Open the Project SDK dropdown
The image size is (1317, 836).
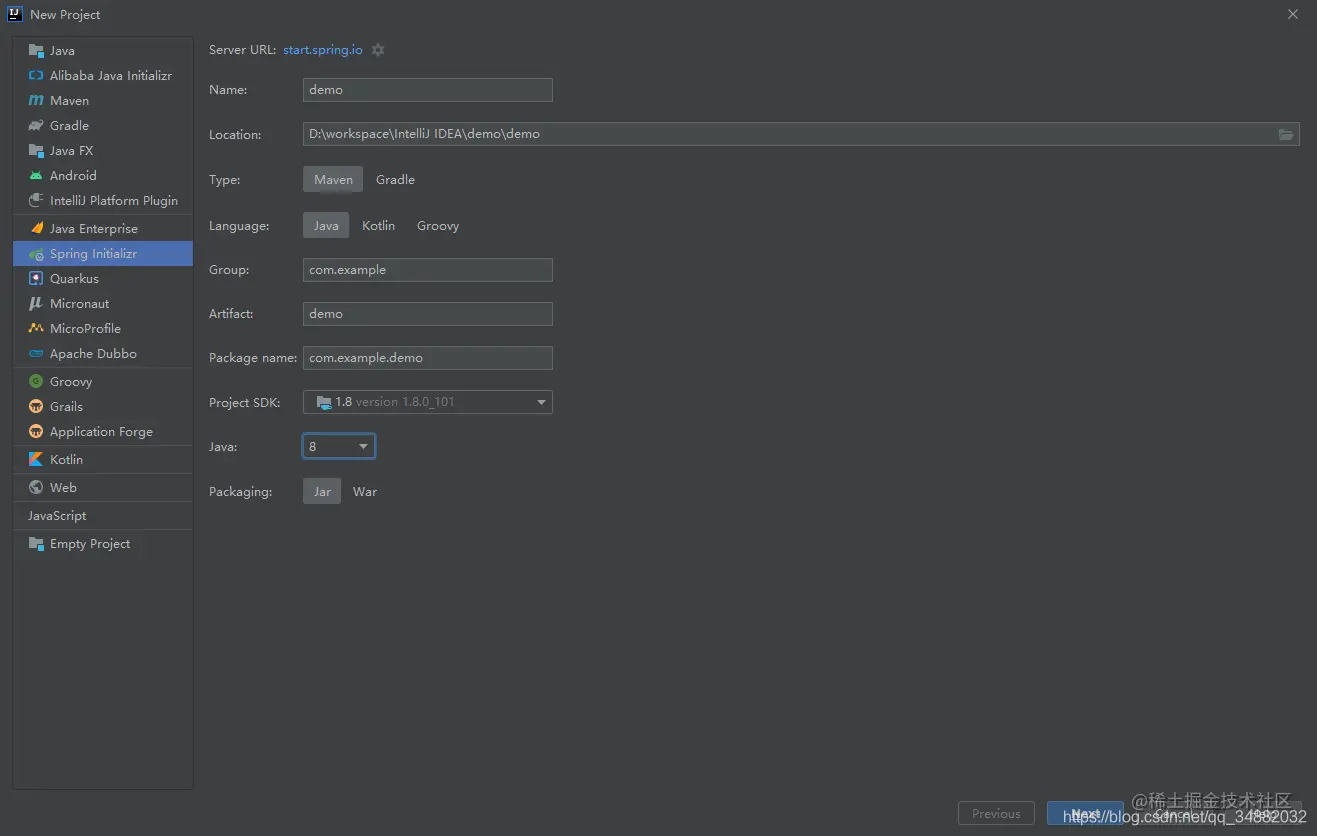pos(428,402)
